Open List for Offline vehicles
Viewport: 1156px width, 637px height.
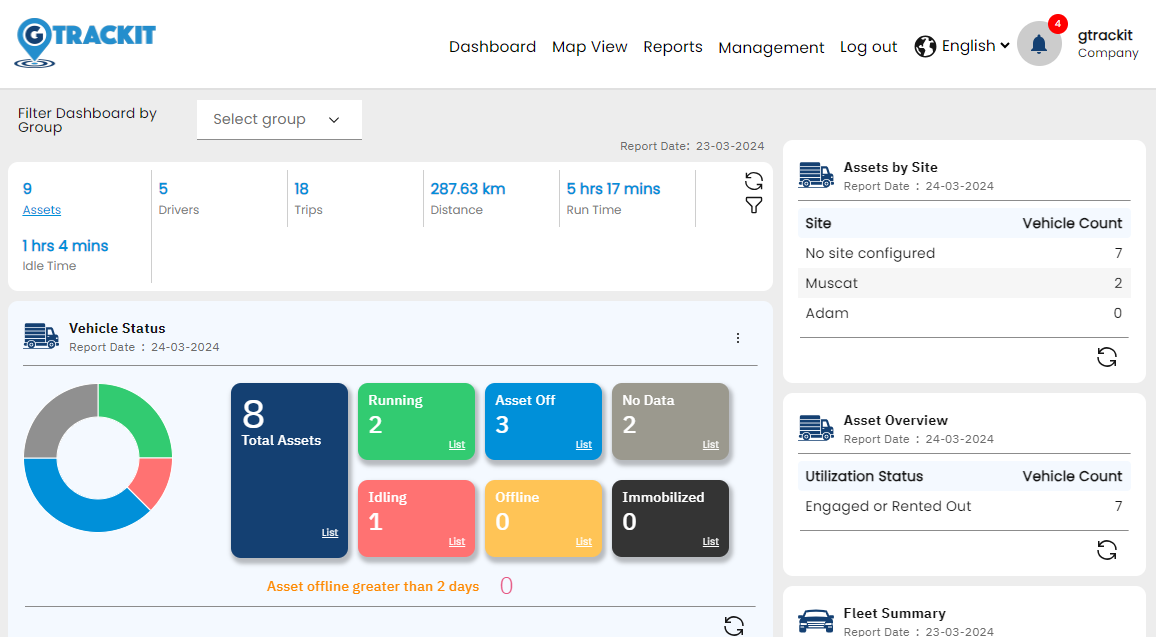[x=583, y=542]
